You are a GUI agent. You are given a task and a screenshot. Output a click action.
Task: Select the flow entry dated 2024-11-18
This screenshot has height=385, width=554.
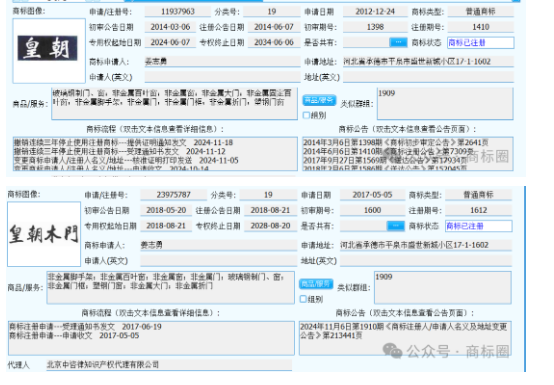point(123,143)
